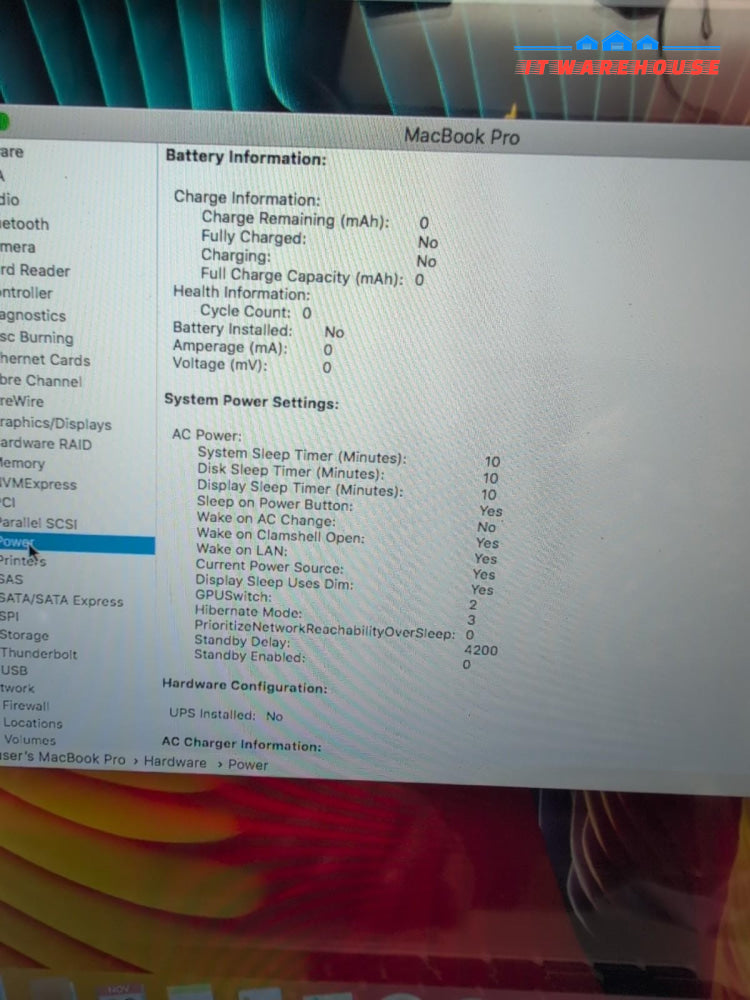Select Firewall under Network
The width and height of the screenshot is (750, 1000).
coord(26,706)
